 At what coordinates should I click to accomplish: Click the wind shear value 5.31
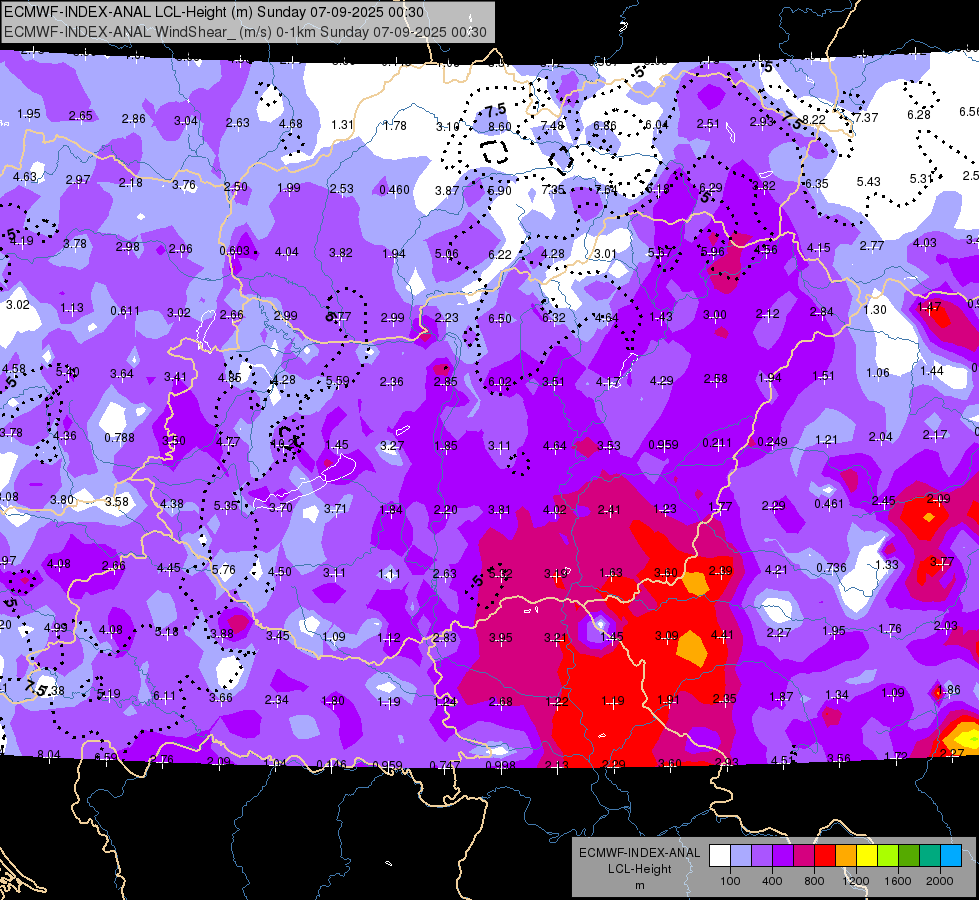point(921,179)
